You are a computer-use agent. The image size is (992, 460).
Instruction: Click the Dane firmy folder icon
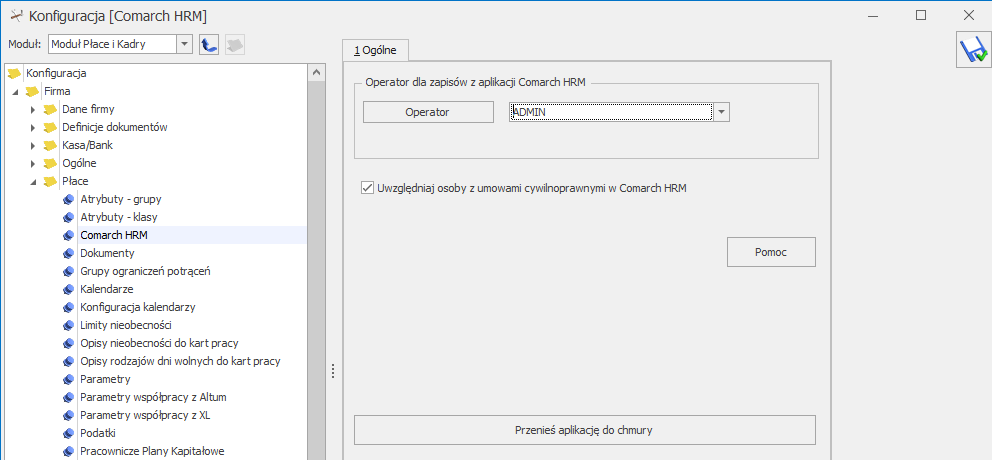tap(51, 109)
